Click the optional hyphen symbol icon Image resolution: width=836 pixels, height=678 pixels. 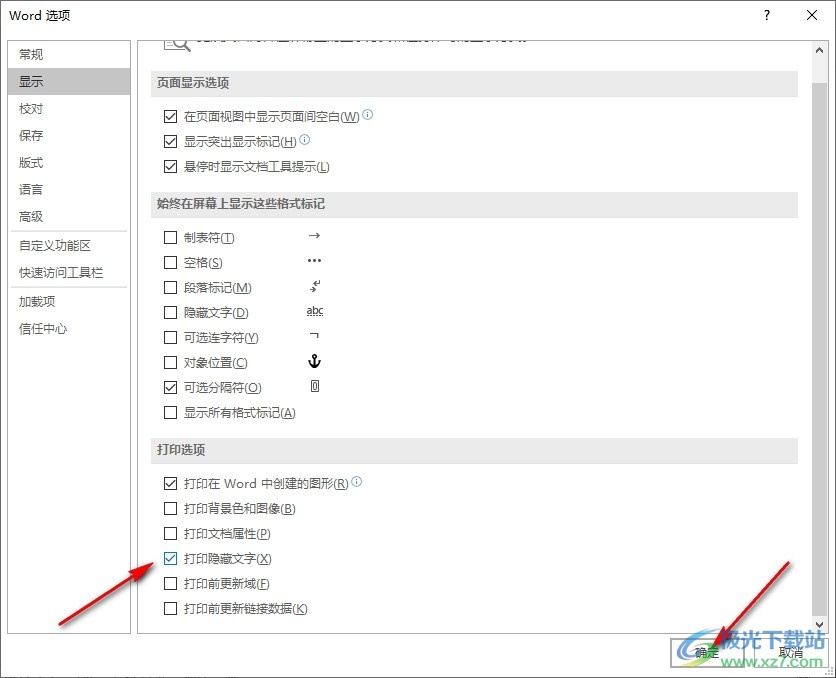pos(315,335)
